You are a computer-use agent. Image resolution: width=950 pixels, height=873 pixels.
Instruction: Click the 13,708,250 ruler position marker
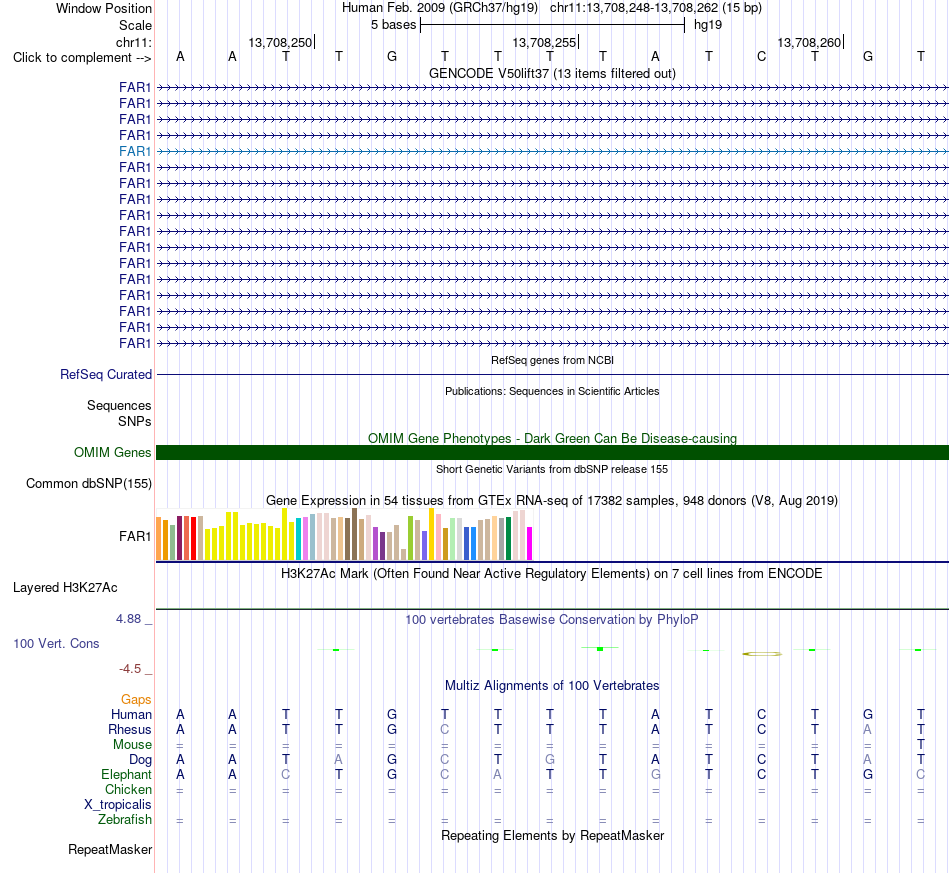(281, 42)
